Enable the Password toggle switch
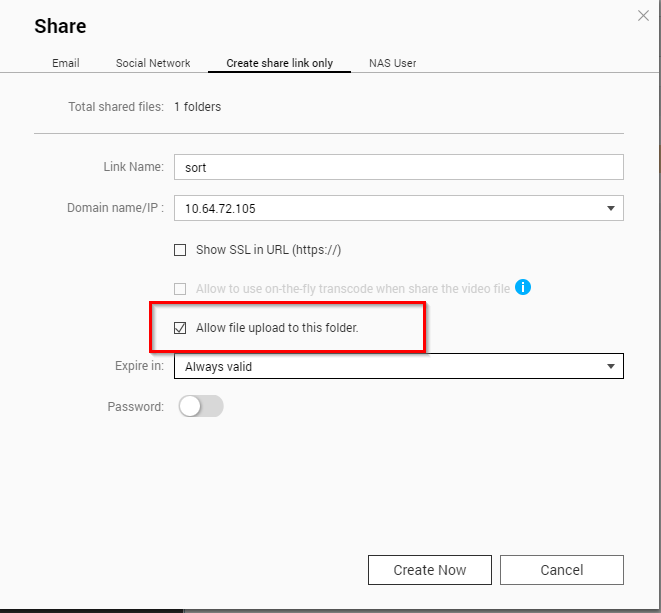This screenshot has width=661, height=613. click(x=200, y=406)
